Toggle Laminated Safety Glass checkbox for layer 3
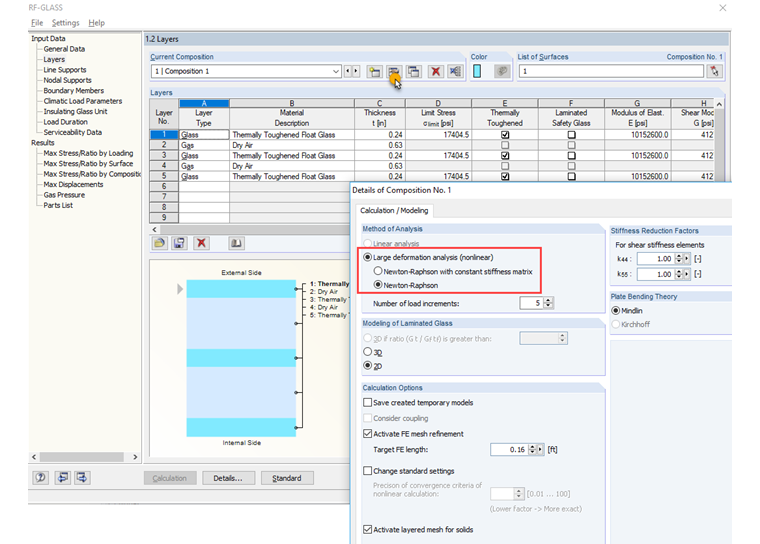The image size is (760, 544). (x=571, y=156)
